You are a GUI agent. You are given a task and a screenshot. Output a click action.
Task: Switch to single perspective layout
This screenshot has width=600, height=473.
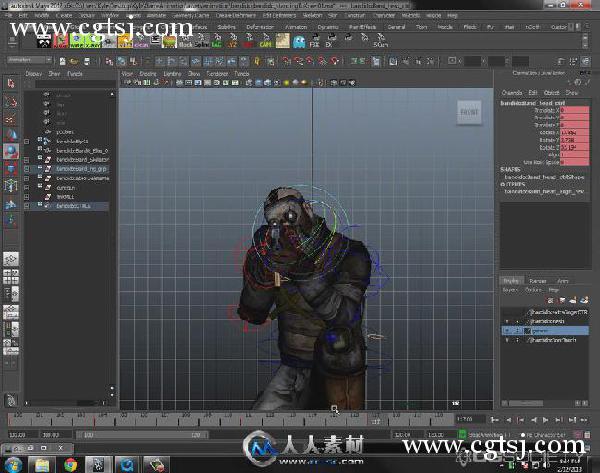click(11, 259)
